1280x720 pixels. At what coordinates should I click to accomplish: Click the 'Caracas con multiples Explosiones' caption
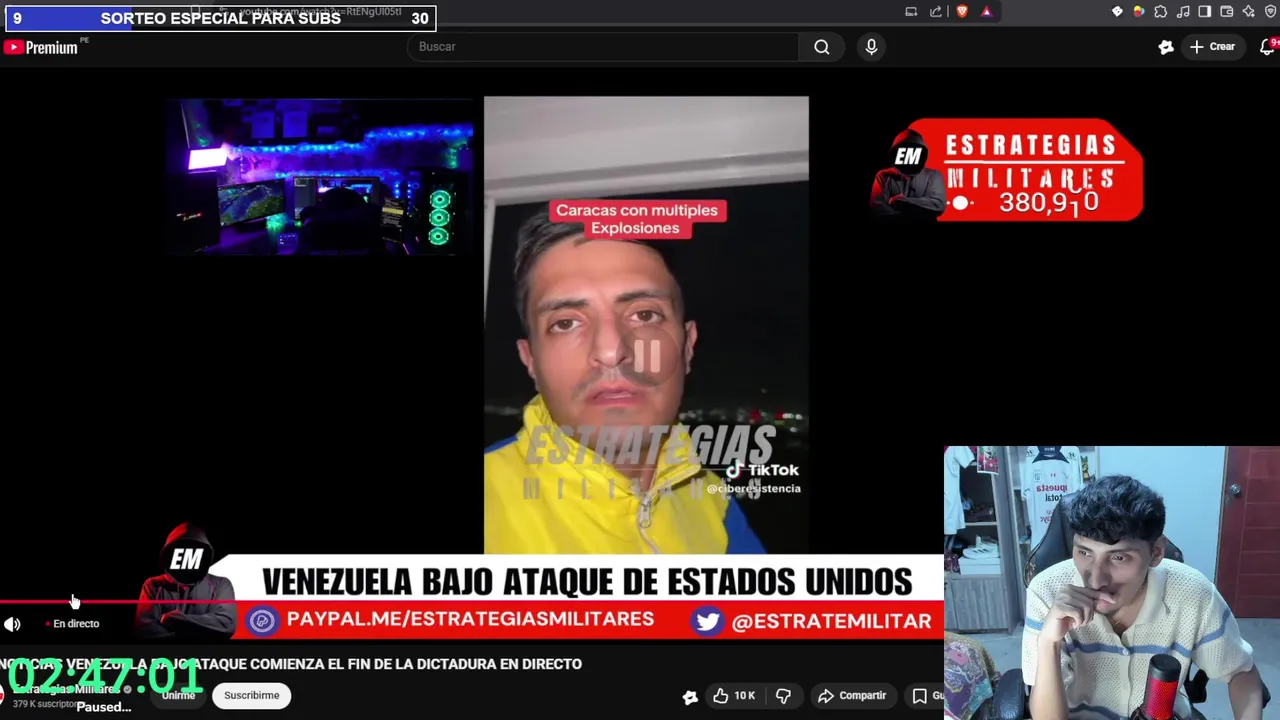[x=637, y=219]
